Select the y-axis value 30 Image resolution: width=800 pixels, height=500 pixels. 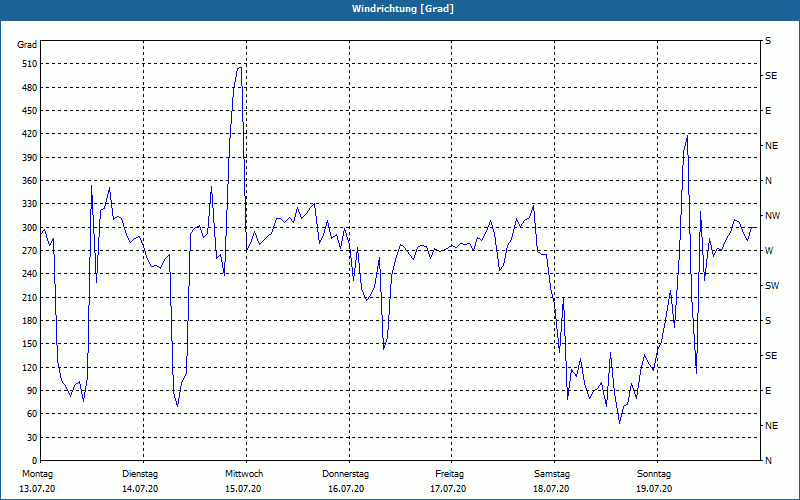(32, 438)
